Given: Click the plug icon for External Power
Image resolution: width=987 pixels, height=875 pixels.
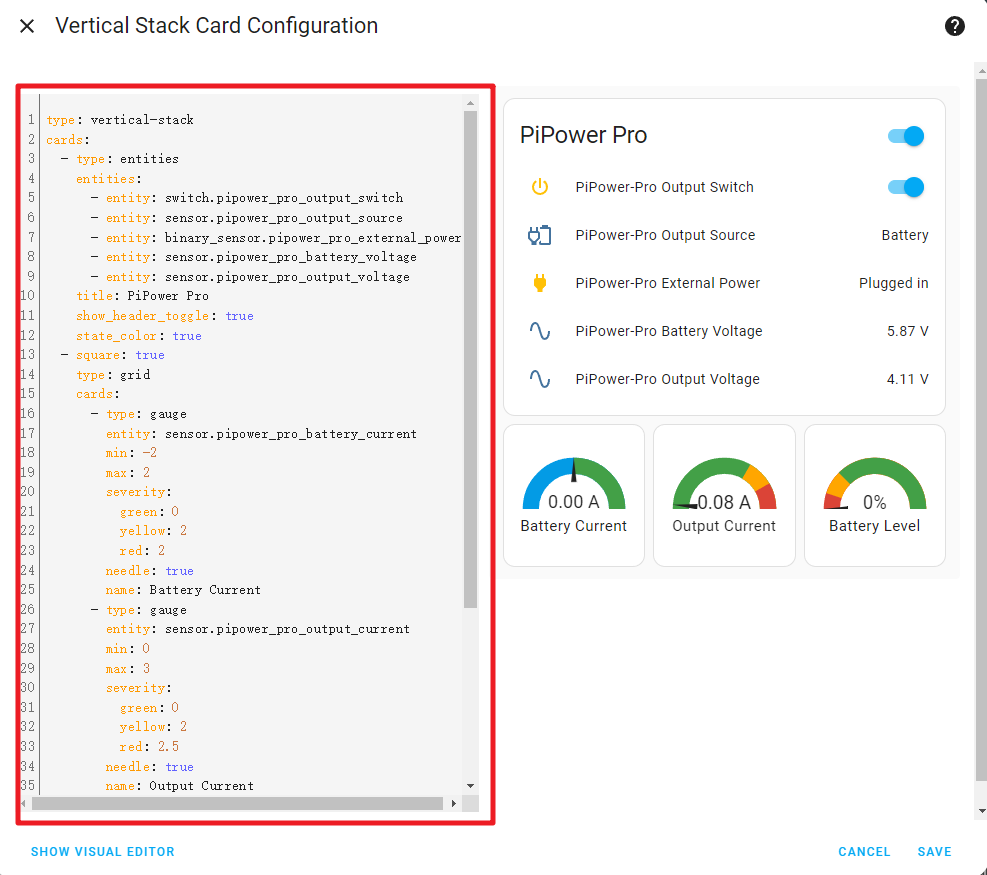Looking at the screenshot, I should click(x=539, y=283).
